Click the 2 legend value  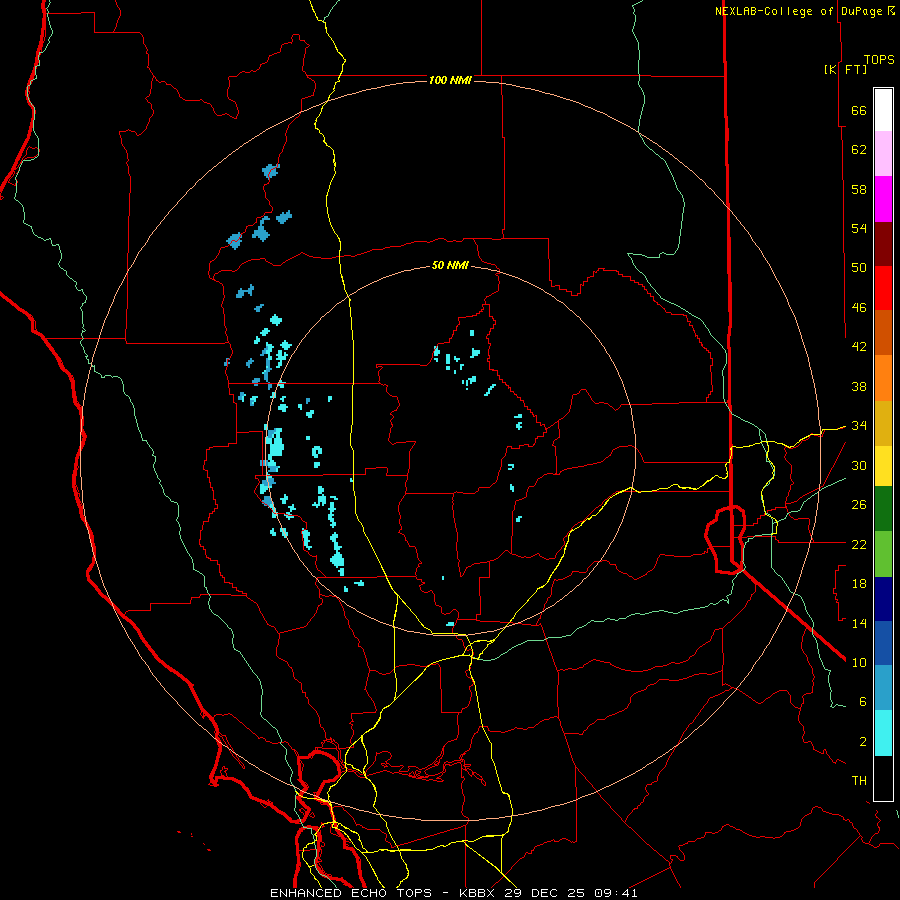[x=863, y=742]
